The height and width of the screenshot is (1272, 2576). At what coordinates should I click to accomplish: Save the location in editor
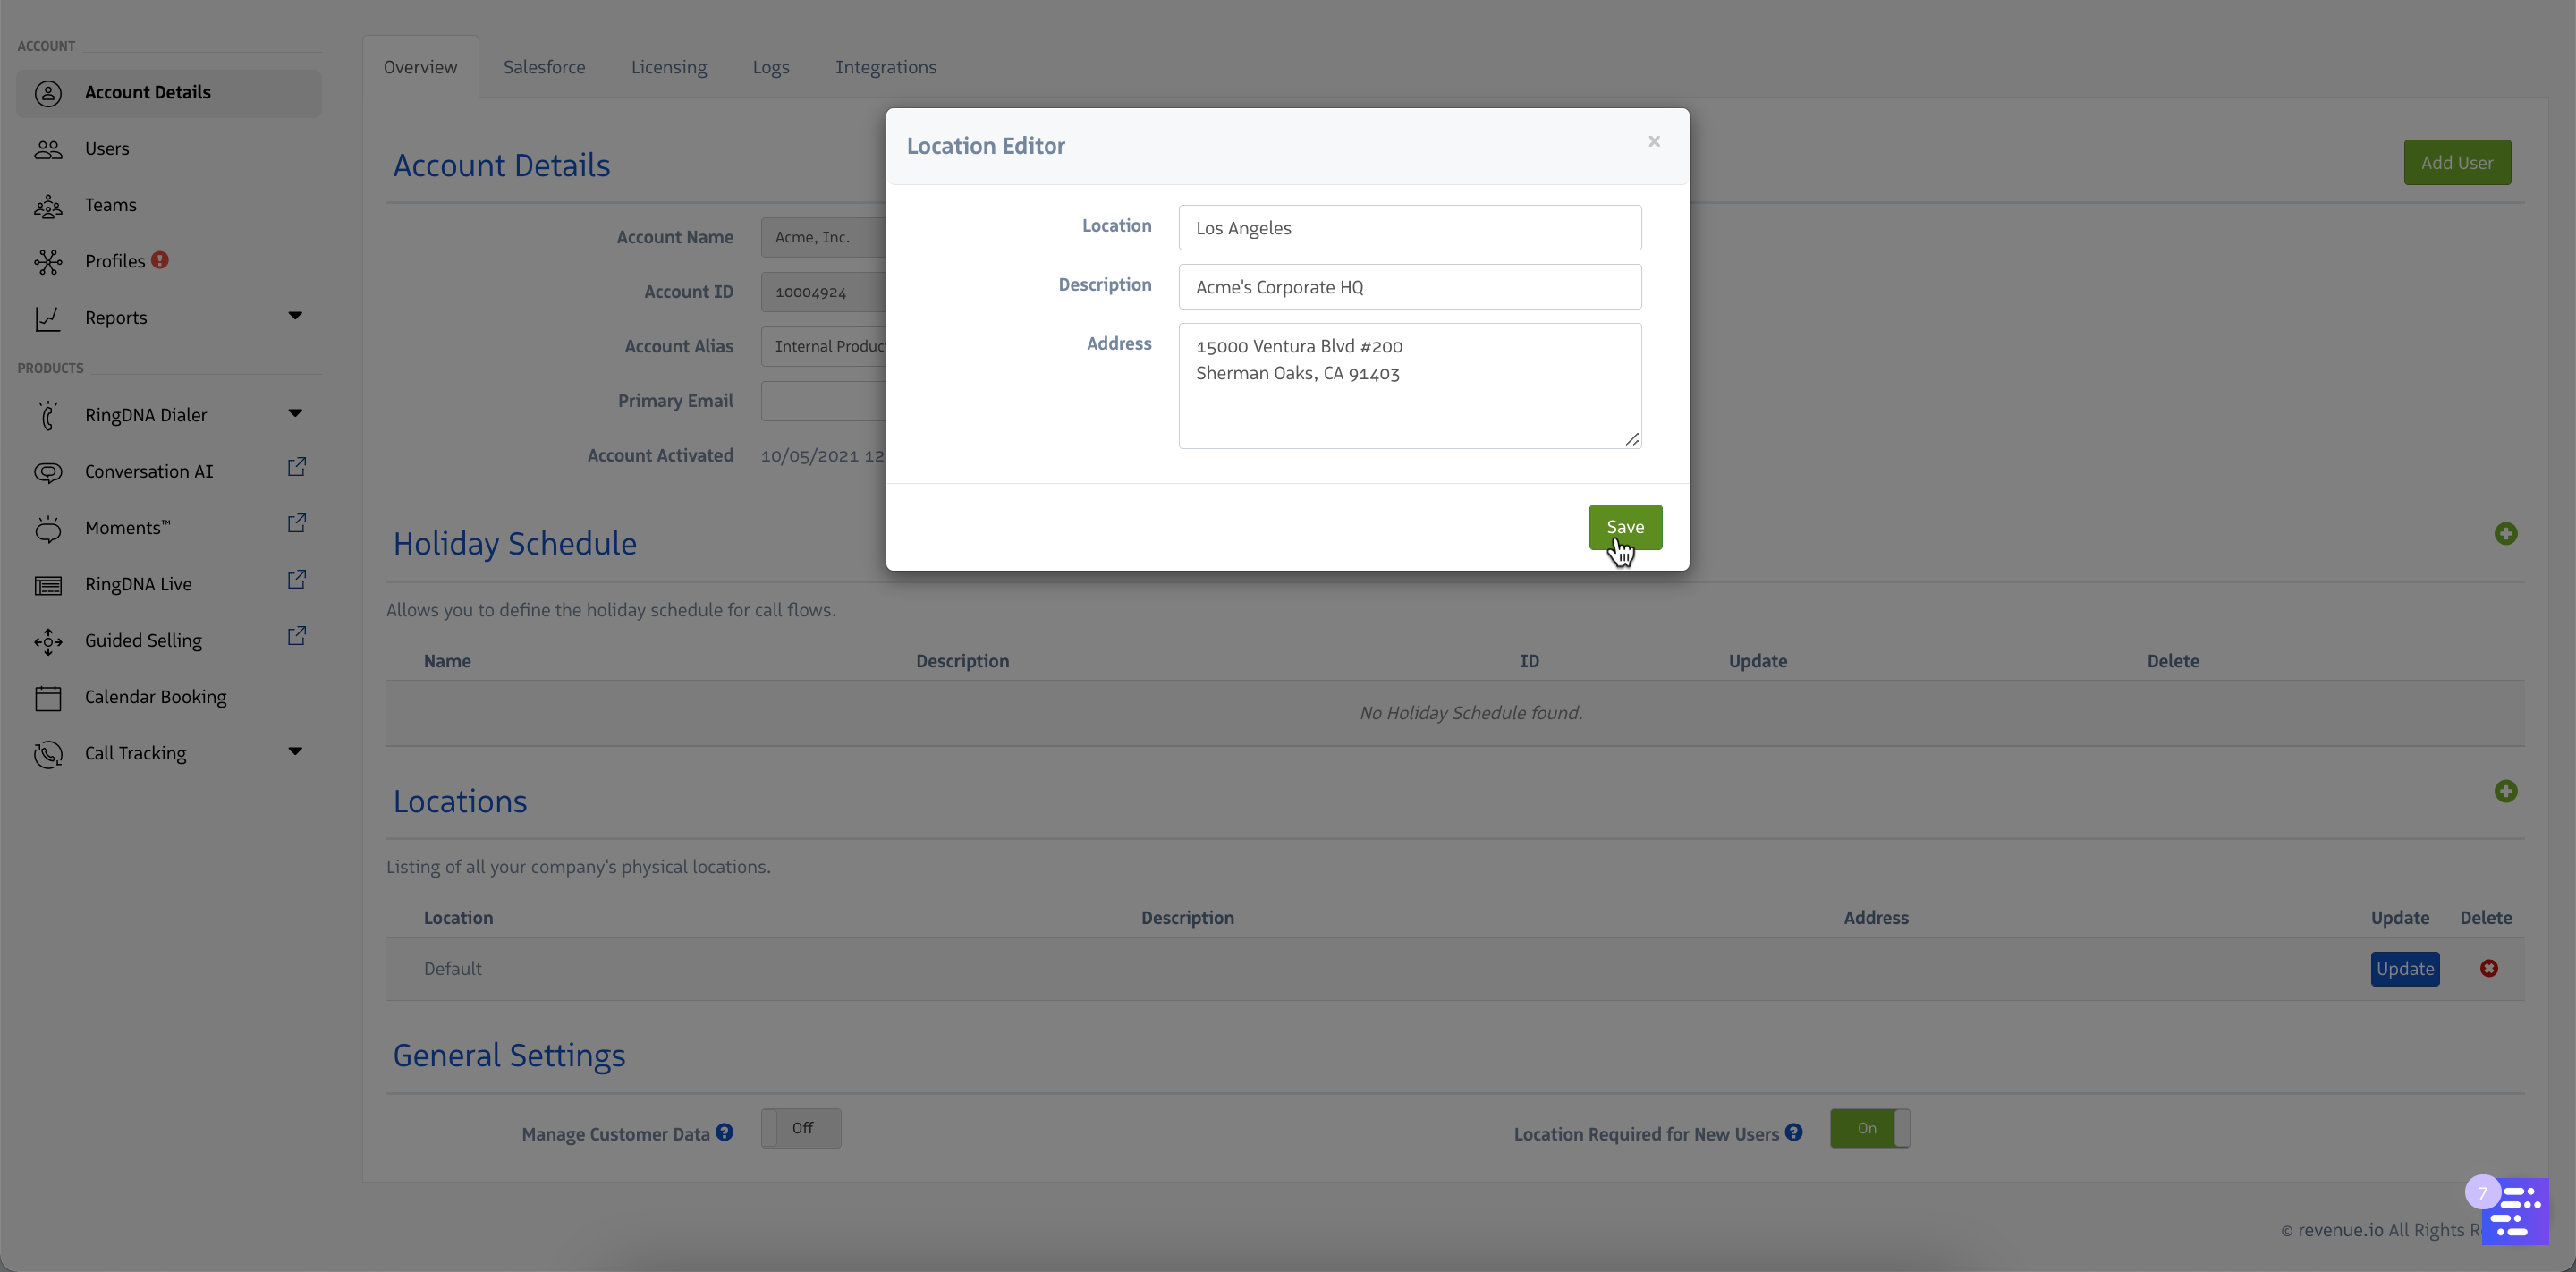coord(1625,527)
